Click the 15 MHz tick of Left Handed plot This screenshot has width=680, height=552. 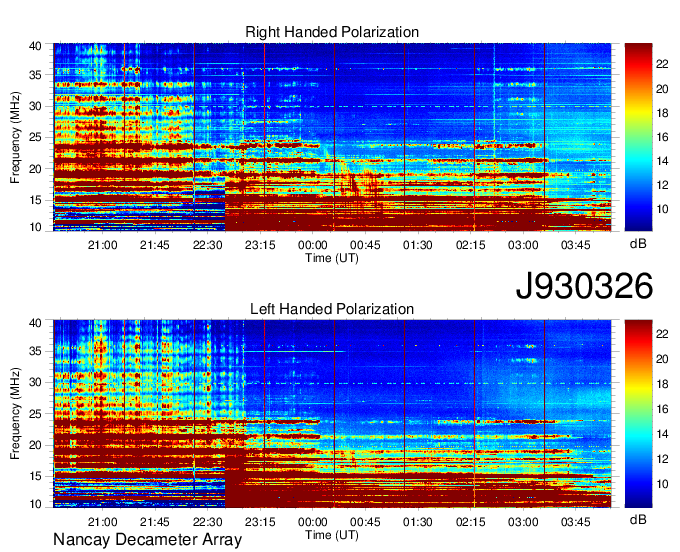click(35, 476)
